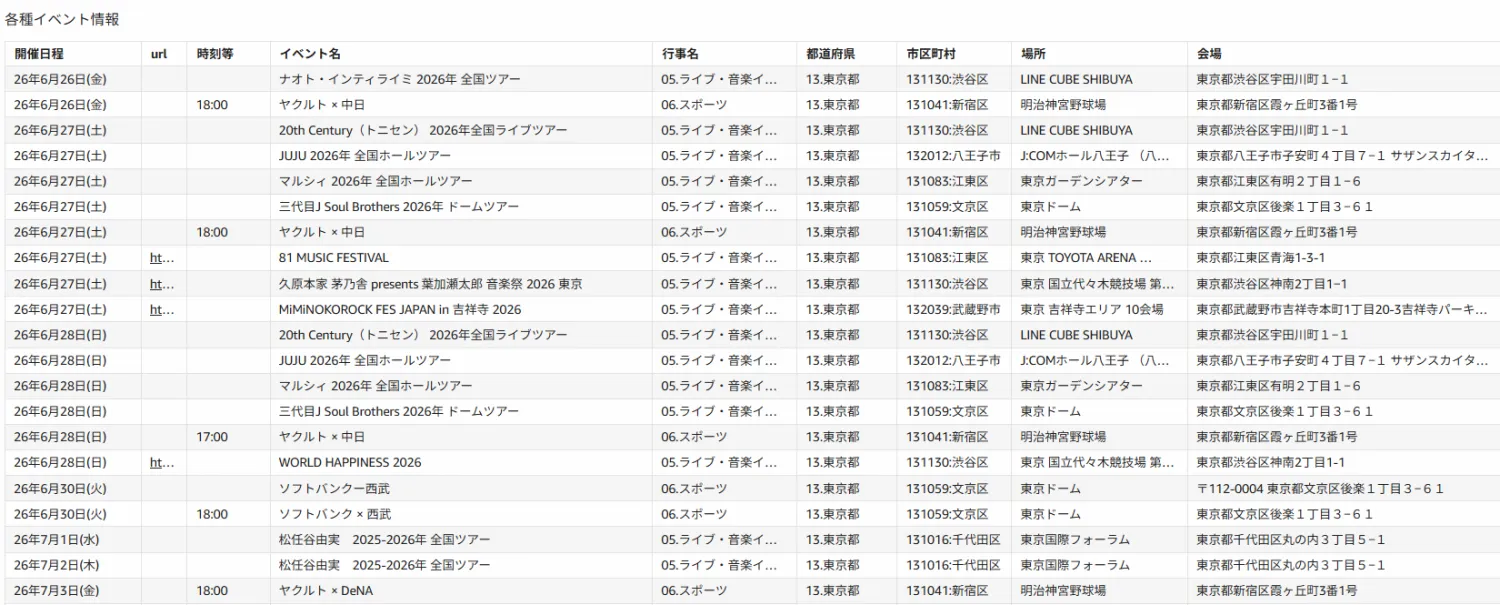Click the 81 MUSIC FESTIVAL event name
The width and height of the screenshot is (1500, 605).
pos(334,258)
